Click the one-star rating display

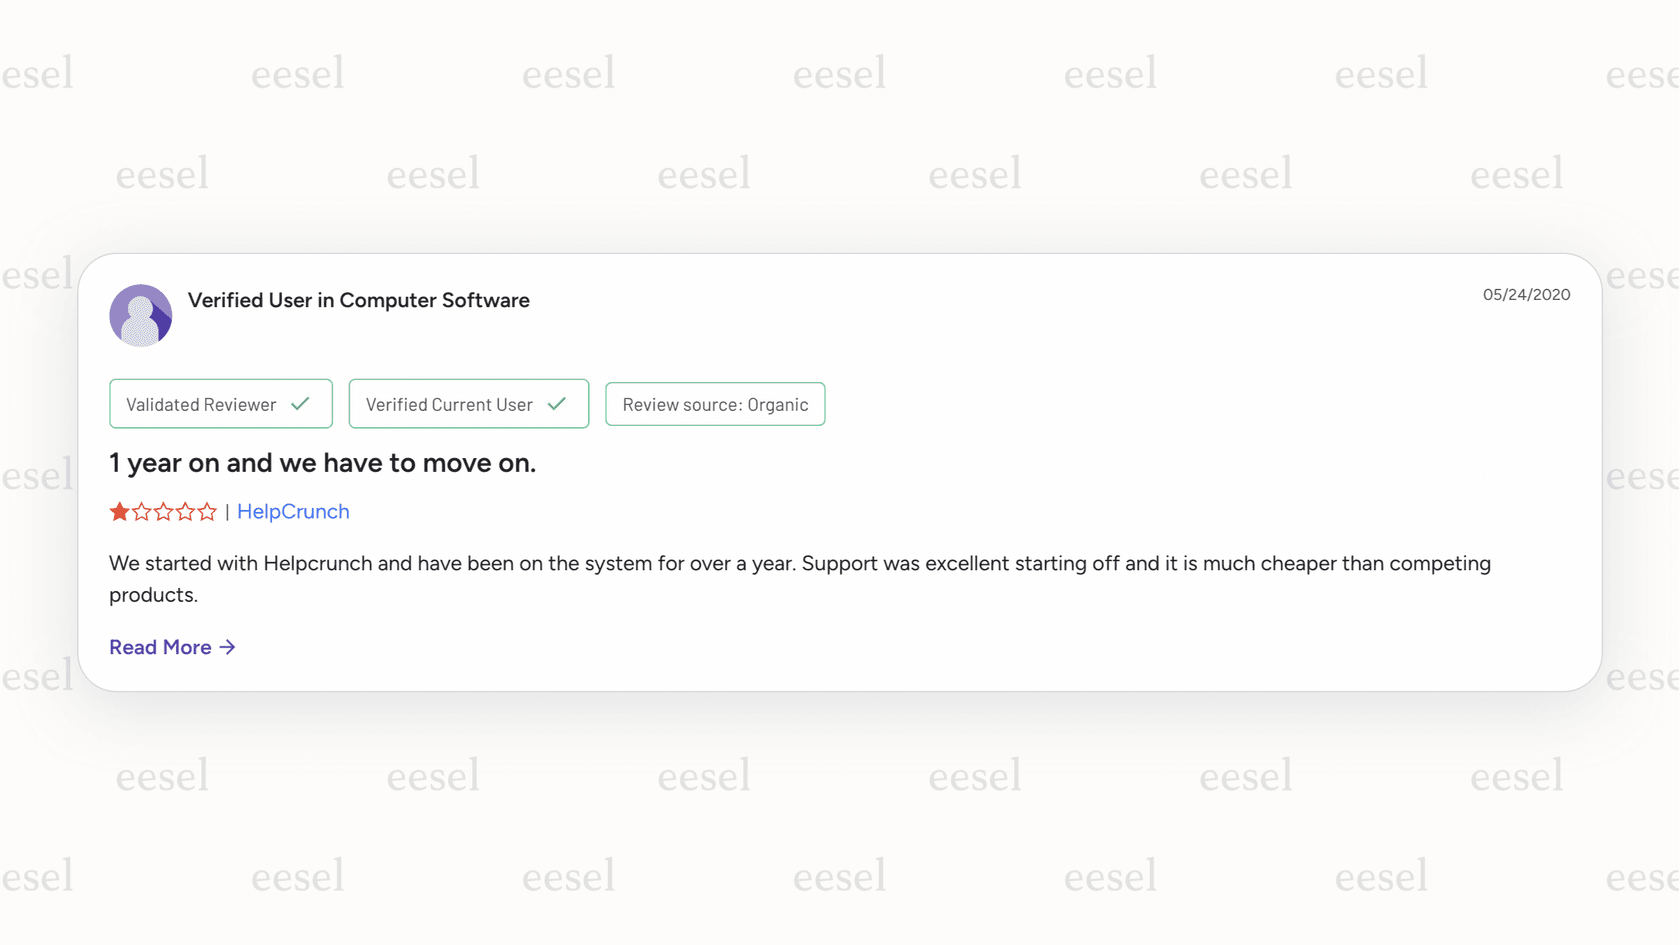tap(163, 511)
